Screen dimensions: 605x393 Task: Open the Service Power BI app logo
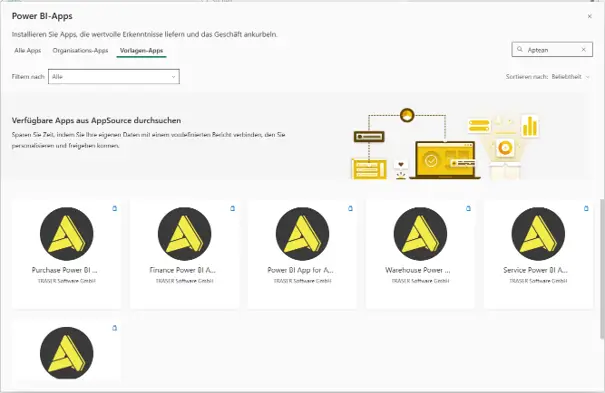tap(538, 234)
